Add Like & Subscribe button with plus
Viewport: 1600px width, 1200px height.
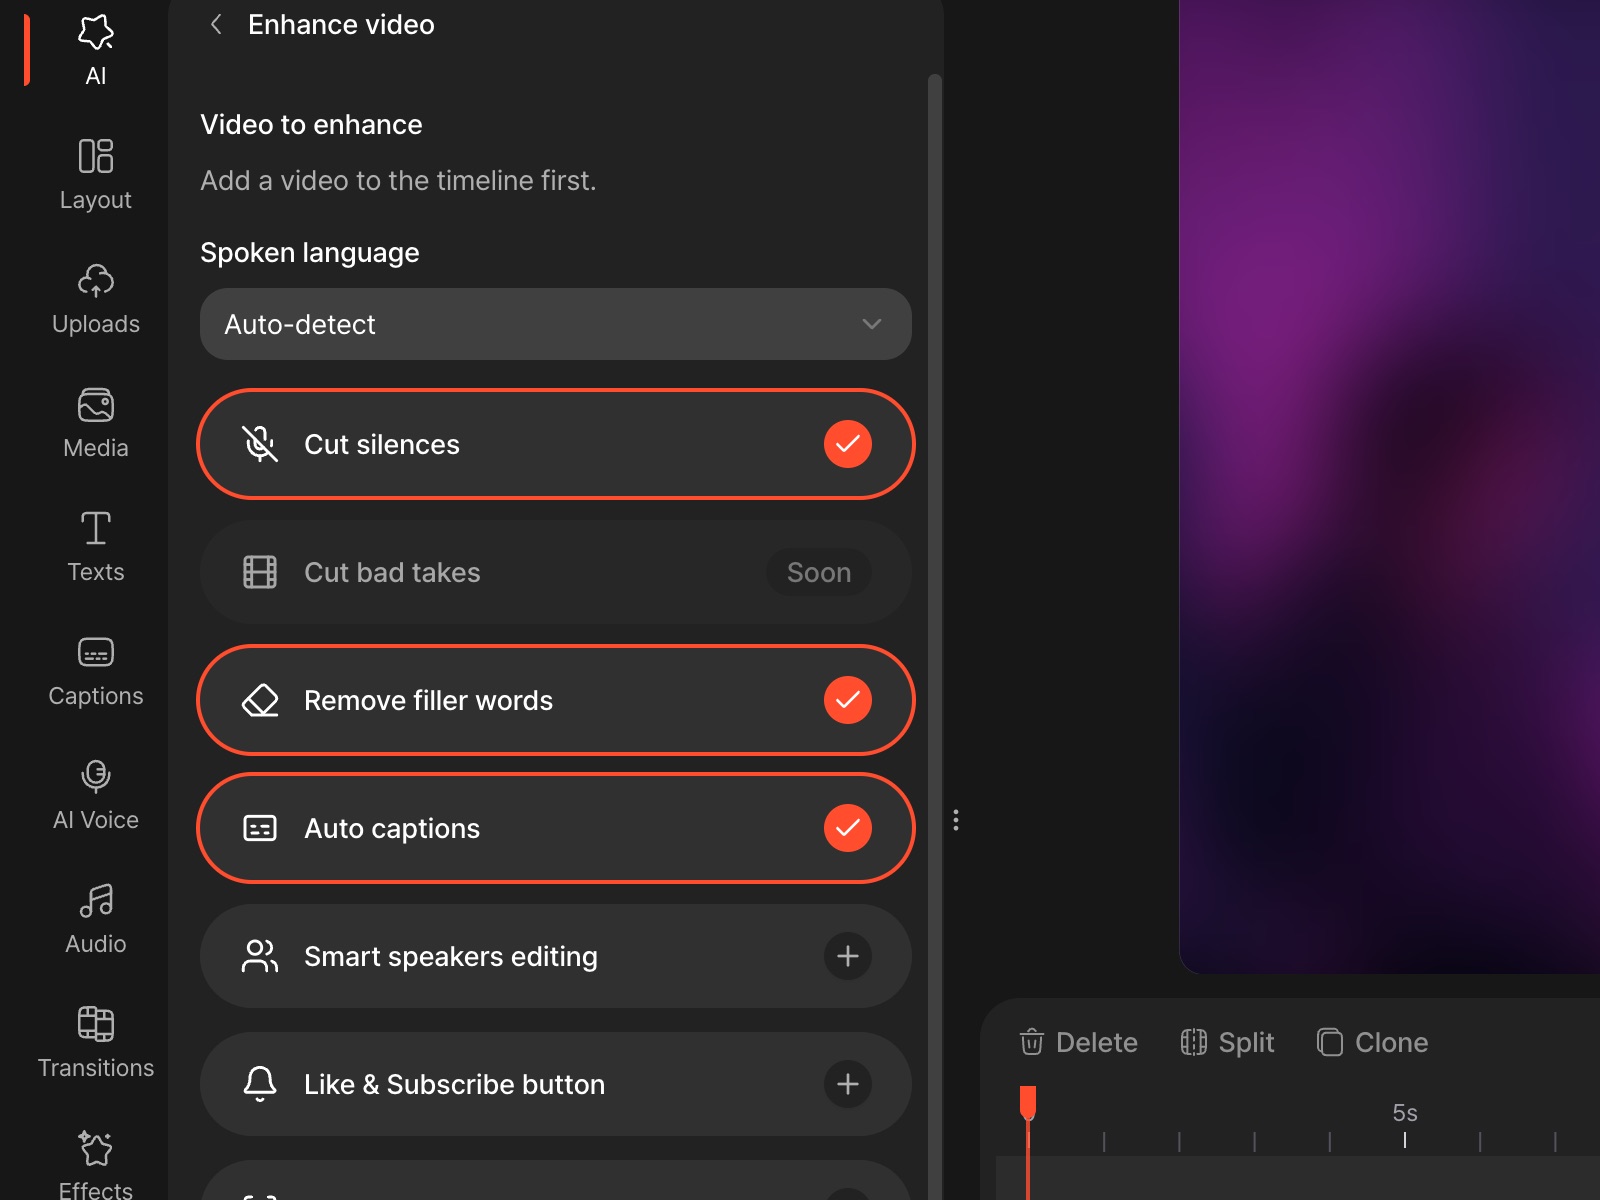848,1084
